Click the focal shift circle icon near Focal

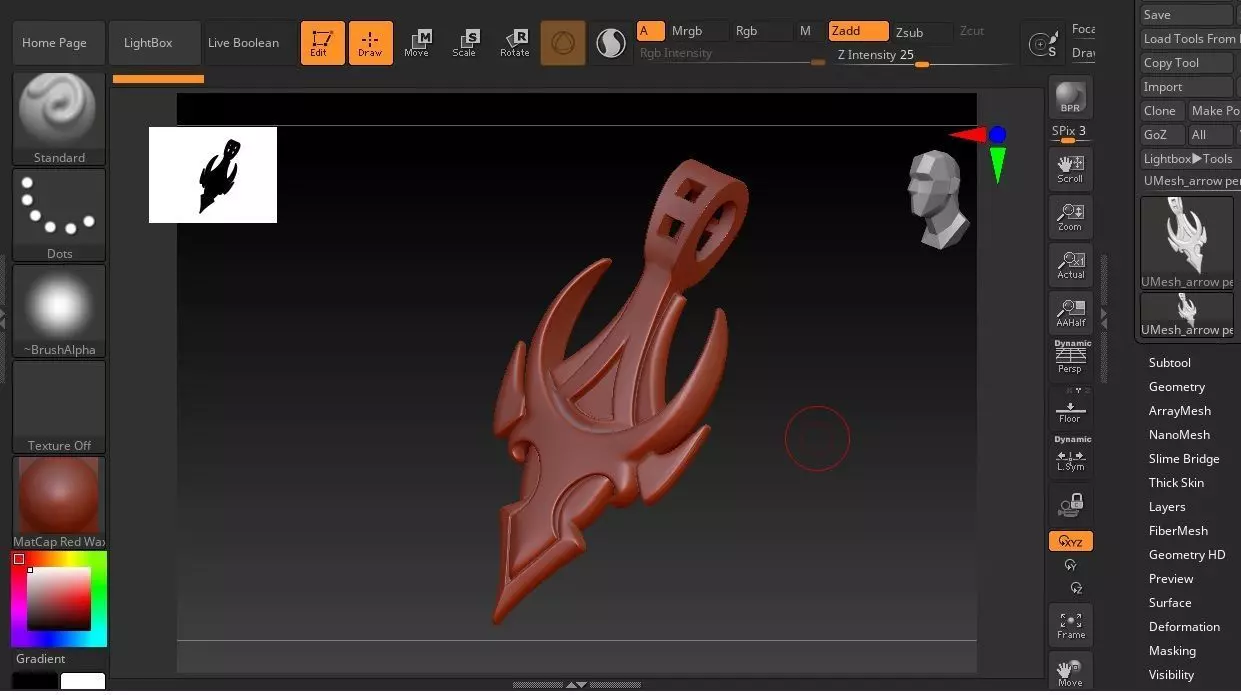[x=1043, y=44]
